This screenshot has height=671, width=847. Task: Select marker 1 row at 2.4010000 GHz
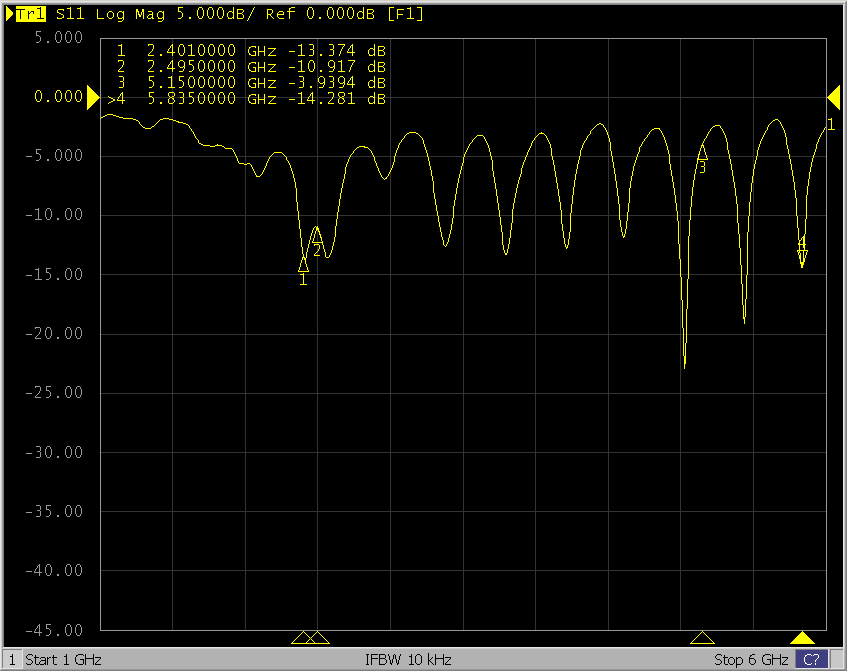pyautogui.click(x=250, y=51)
